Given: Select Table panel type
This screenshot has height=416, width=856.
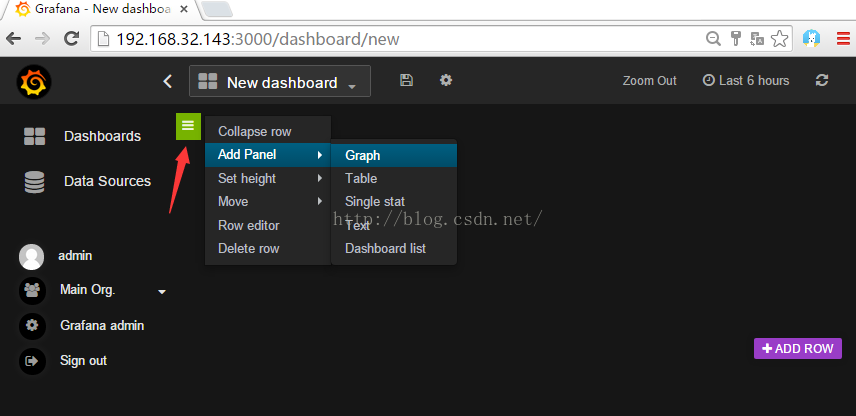Looking at the screenshot, I should click(394, 179).
